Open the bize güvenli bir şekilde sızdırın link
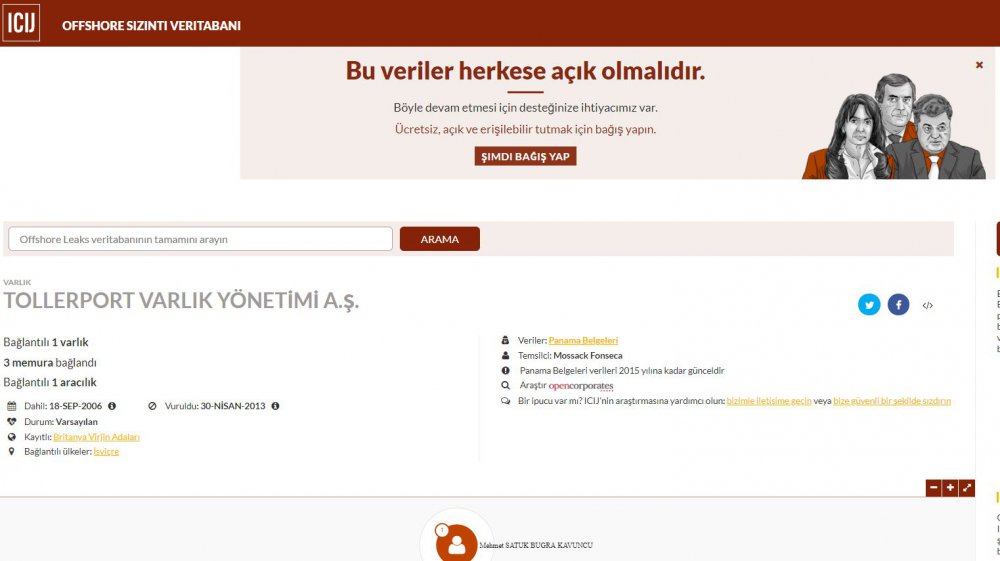Image resolution: width=1000 pixels, height=561 pixels. [892, 401]
